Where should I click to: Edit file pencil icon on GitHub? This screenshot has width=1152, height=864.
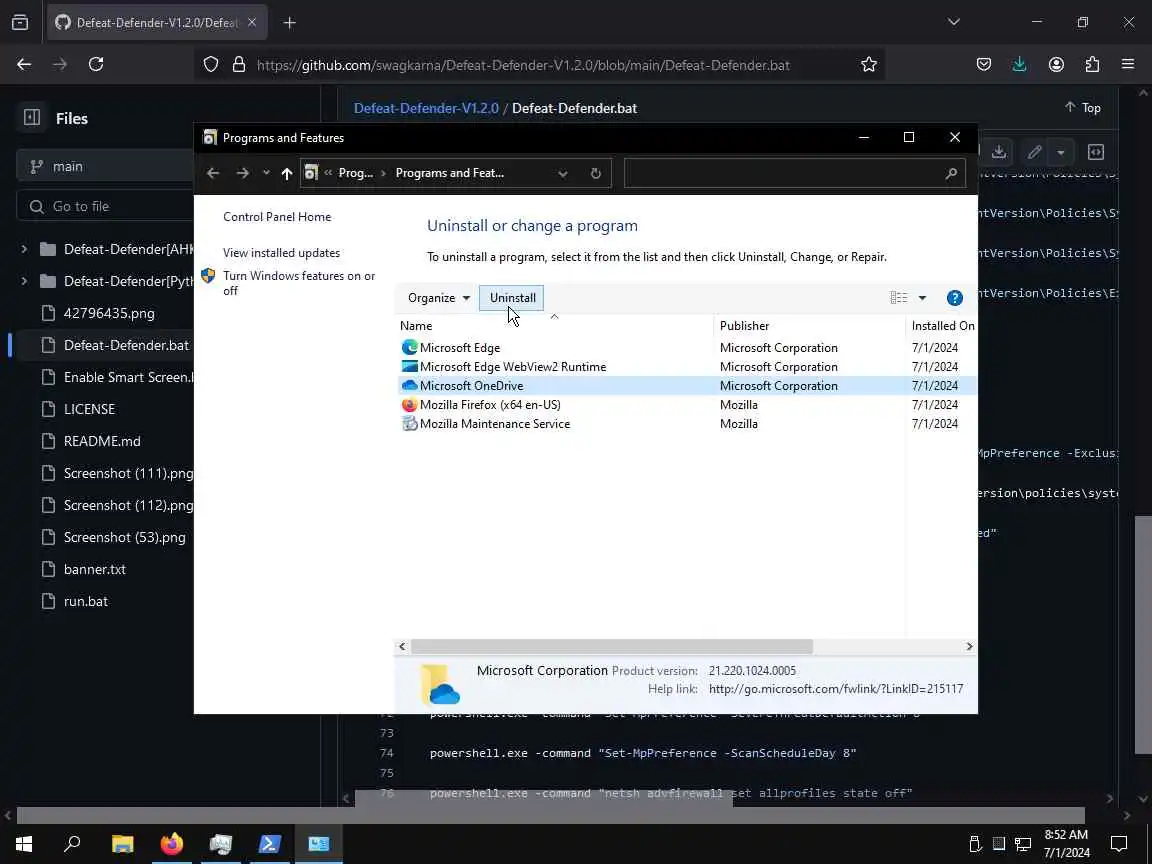(1034, 152)
